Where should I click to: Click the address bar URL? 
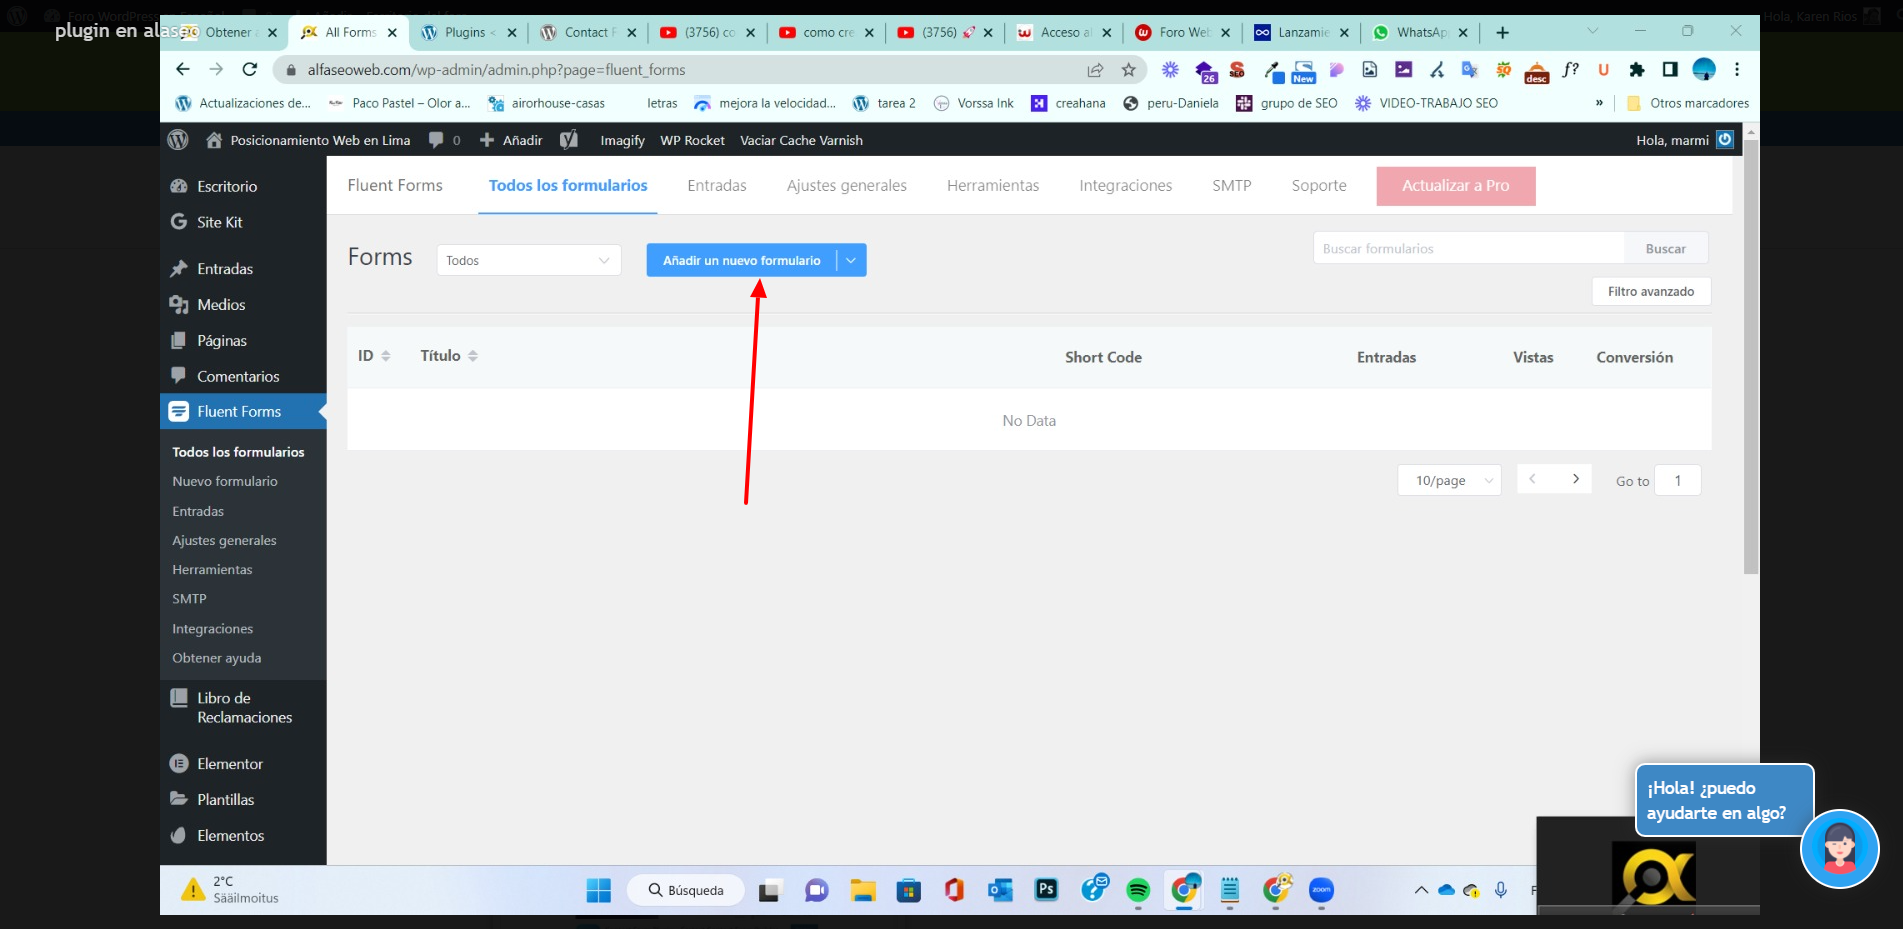click(496, 70)
